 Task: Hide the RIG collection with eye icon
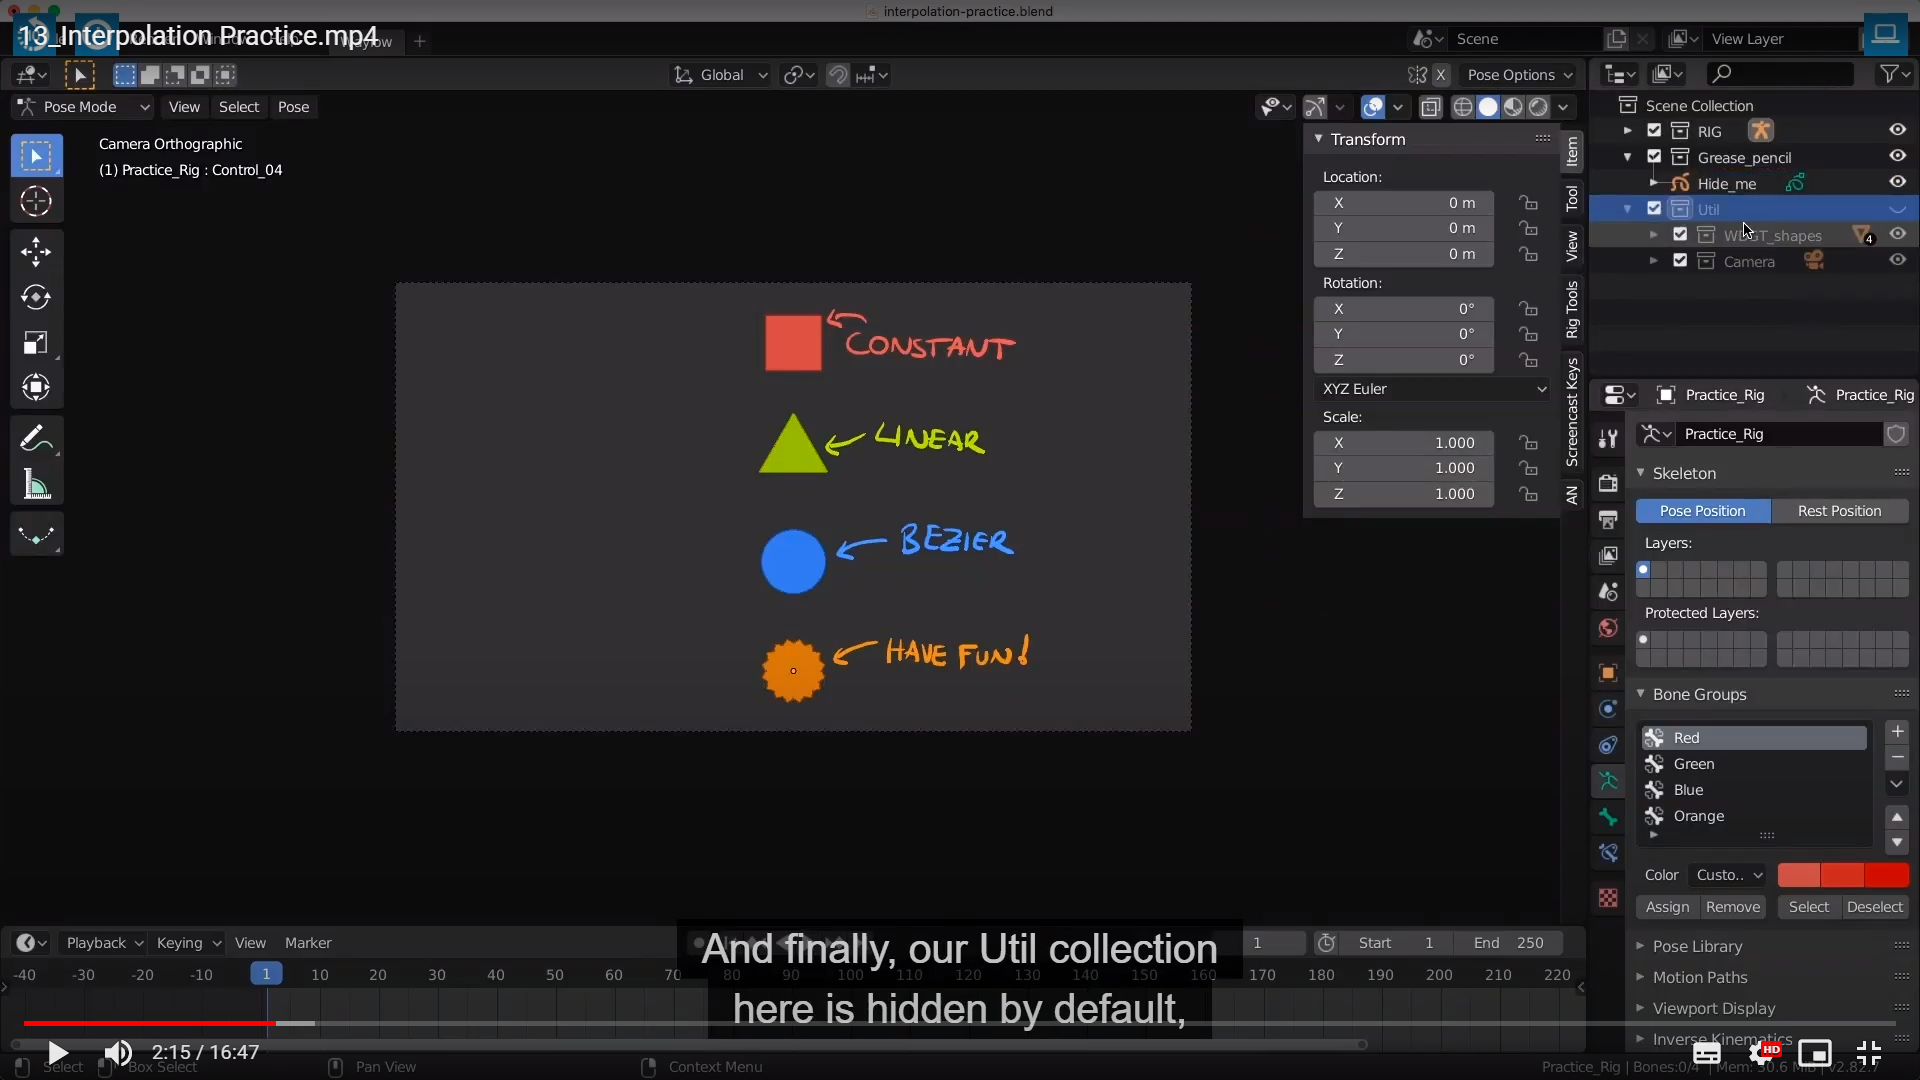coord(1897,130)
